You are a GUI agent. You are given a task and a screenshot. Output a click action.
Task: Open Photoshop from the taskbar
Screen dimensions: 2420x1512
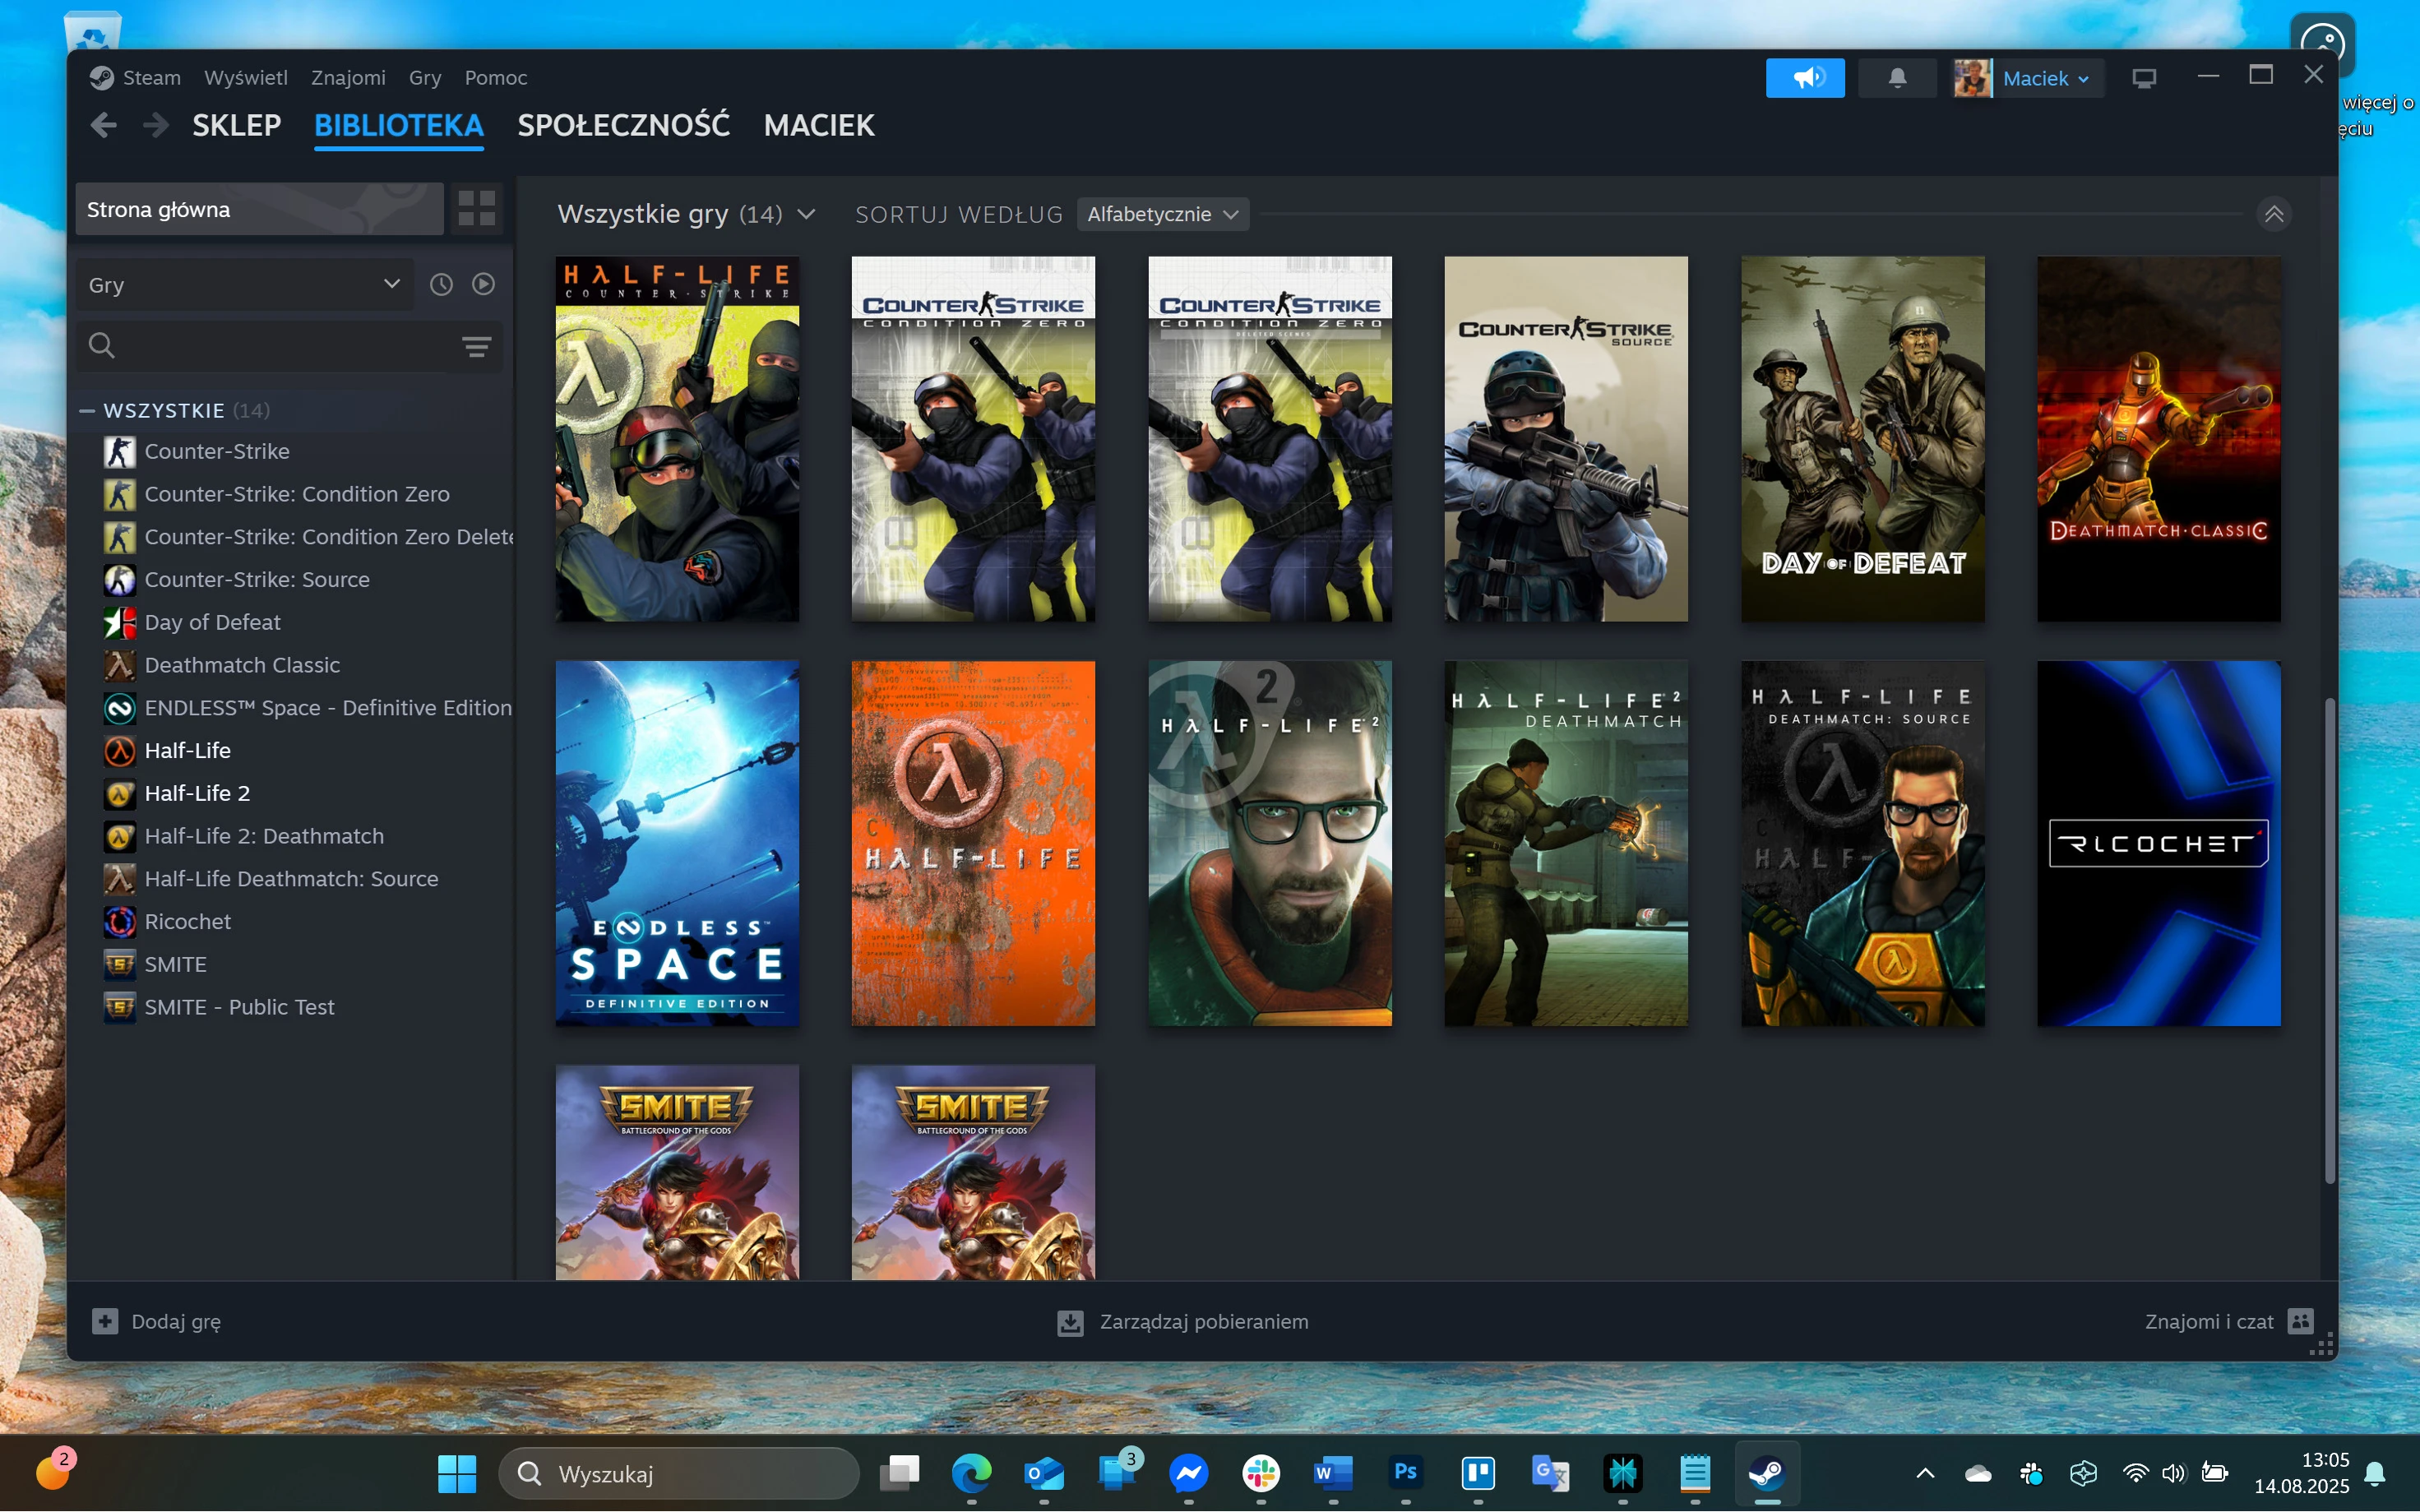point(1405,1473)
